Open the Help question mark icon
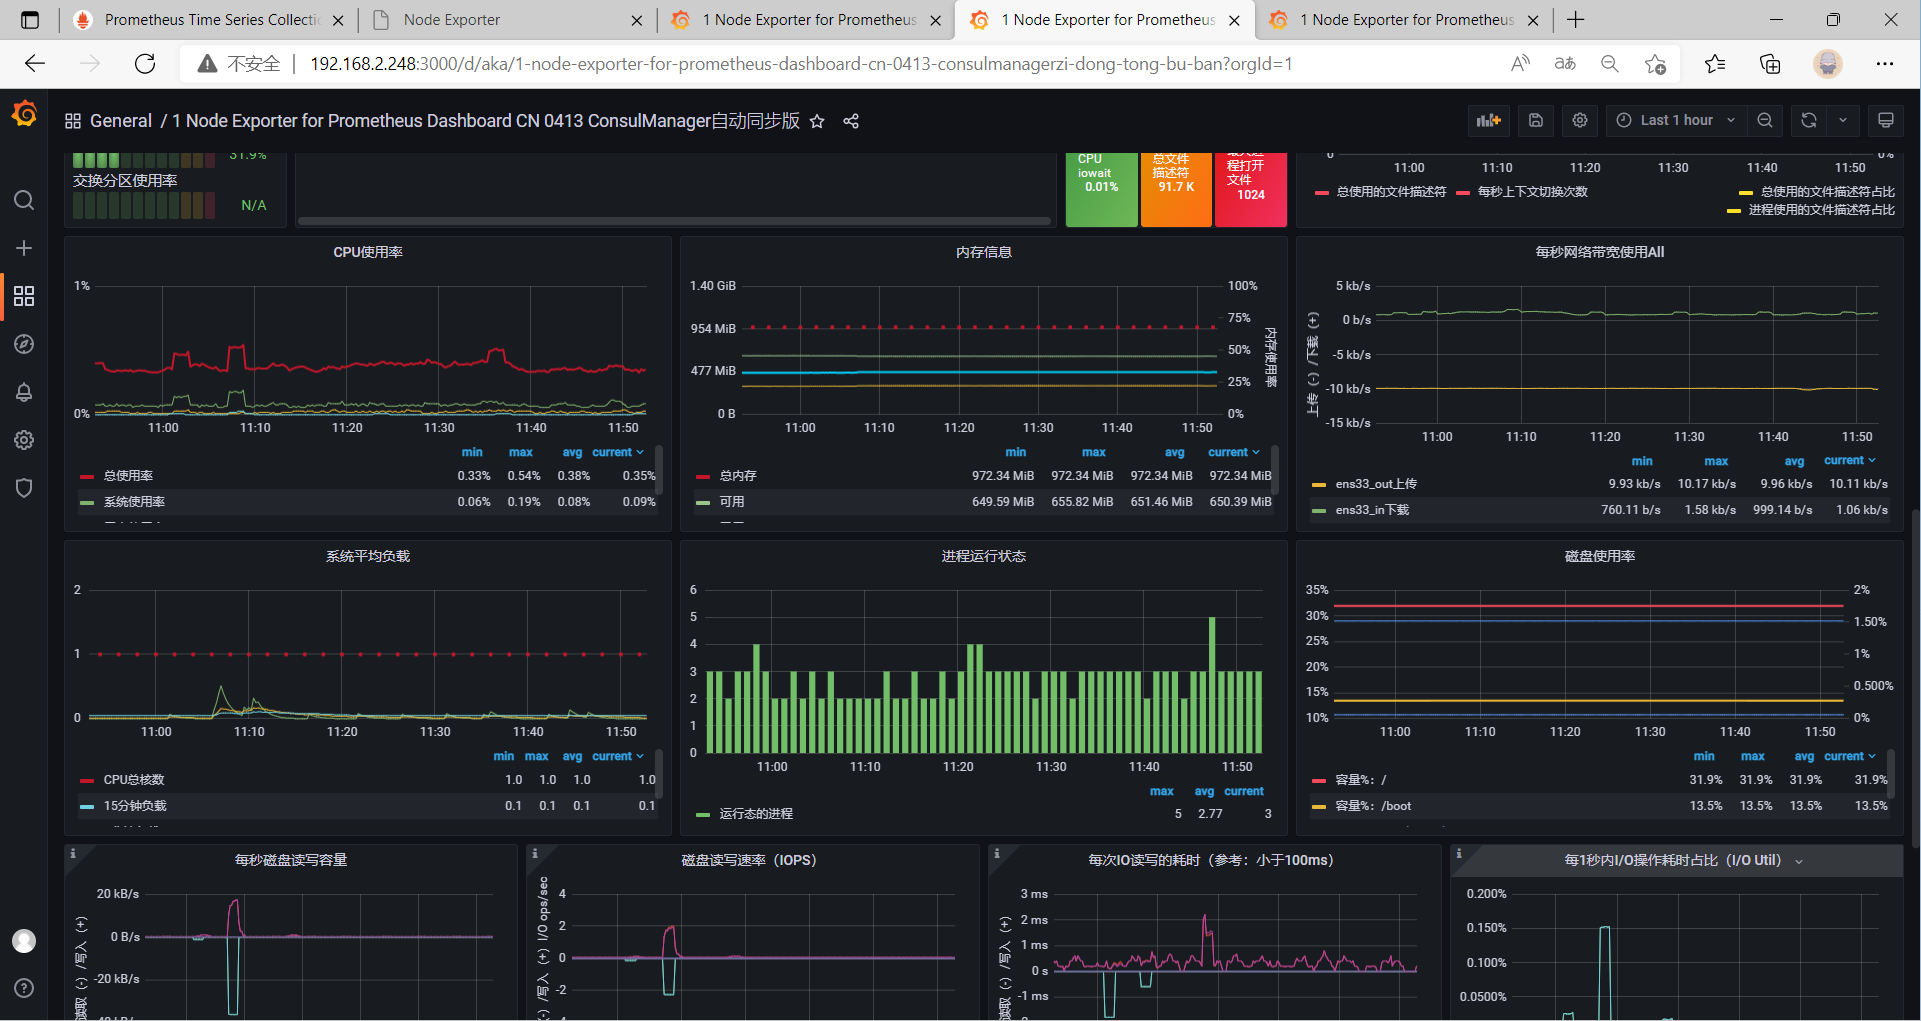Screen dimensions: 1921x1021 tap(24, 988)
